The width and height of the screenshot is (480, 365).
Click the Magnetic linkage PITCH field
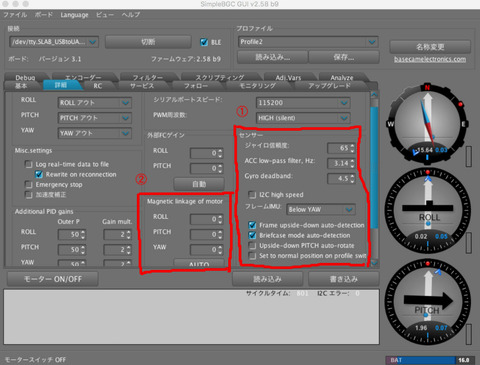click(206, 235)
